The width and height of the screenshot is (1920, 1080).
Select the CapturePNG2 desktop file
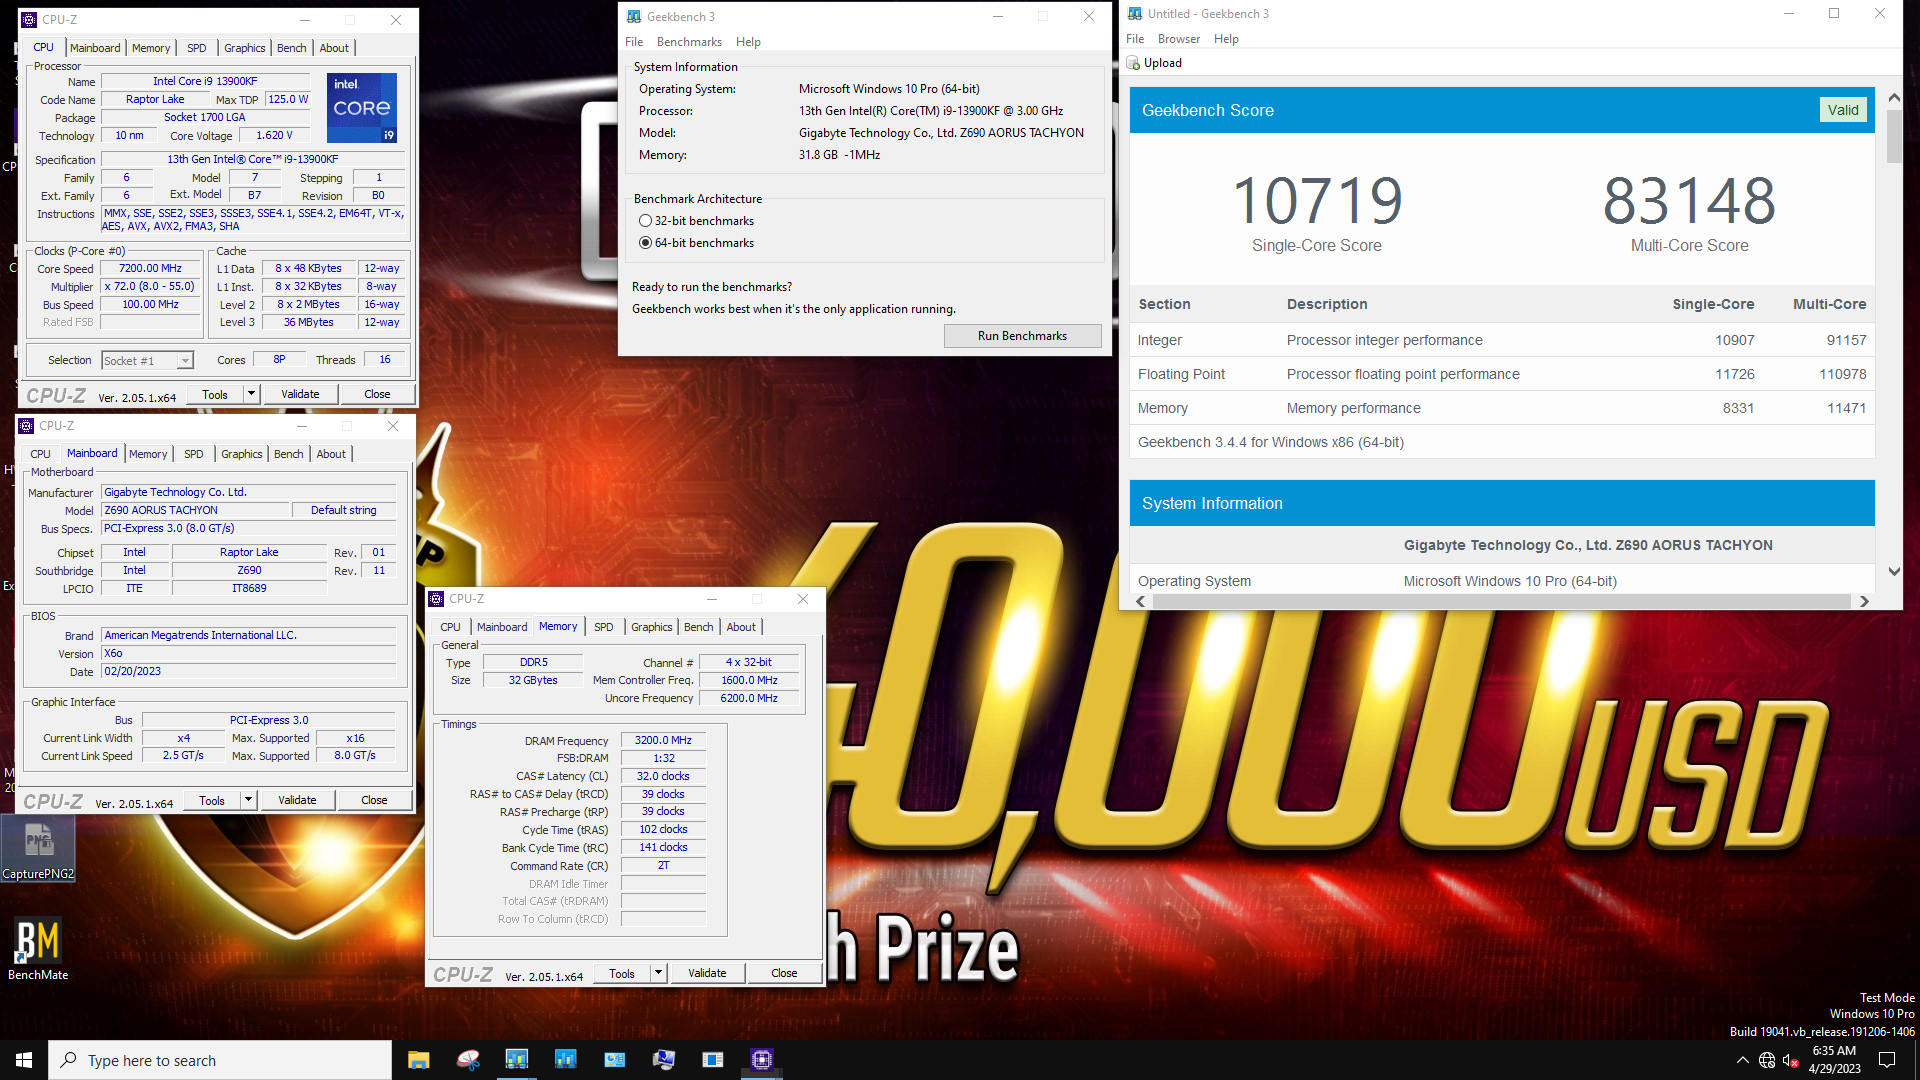point(38,848)
